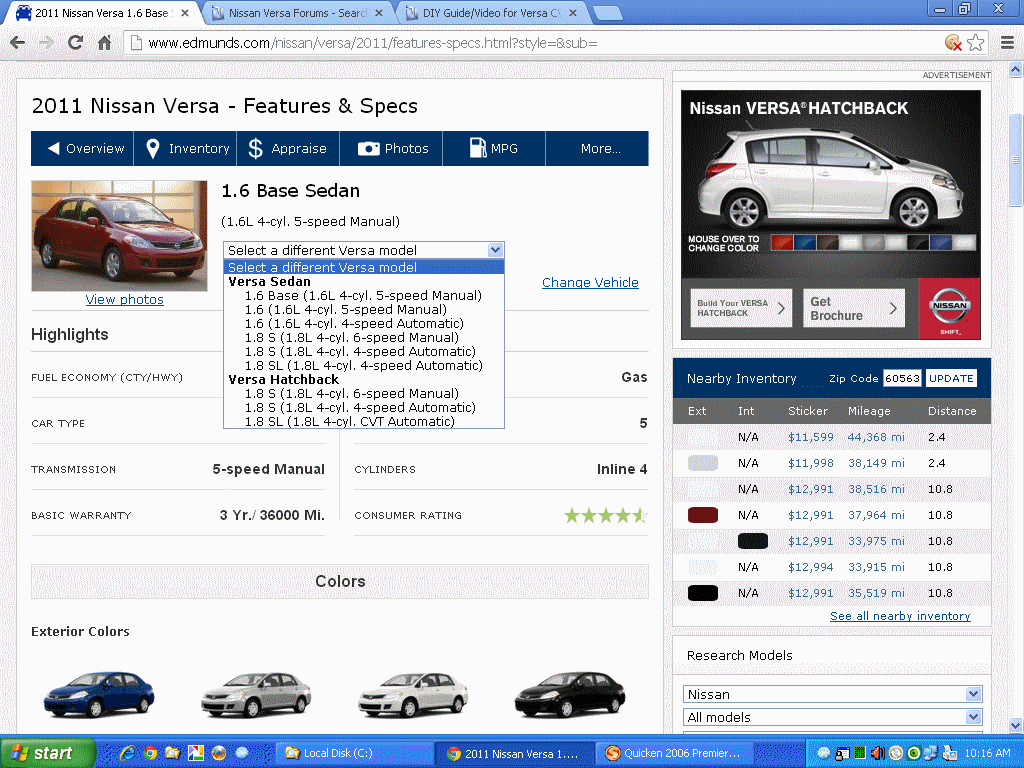Open the $12,994 inventory listing
This screenshot has height=768, width=1024.
(810, 567)
